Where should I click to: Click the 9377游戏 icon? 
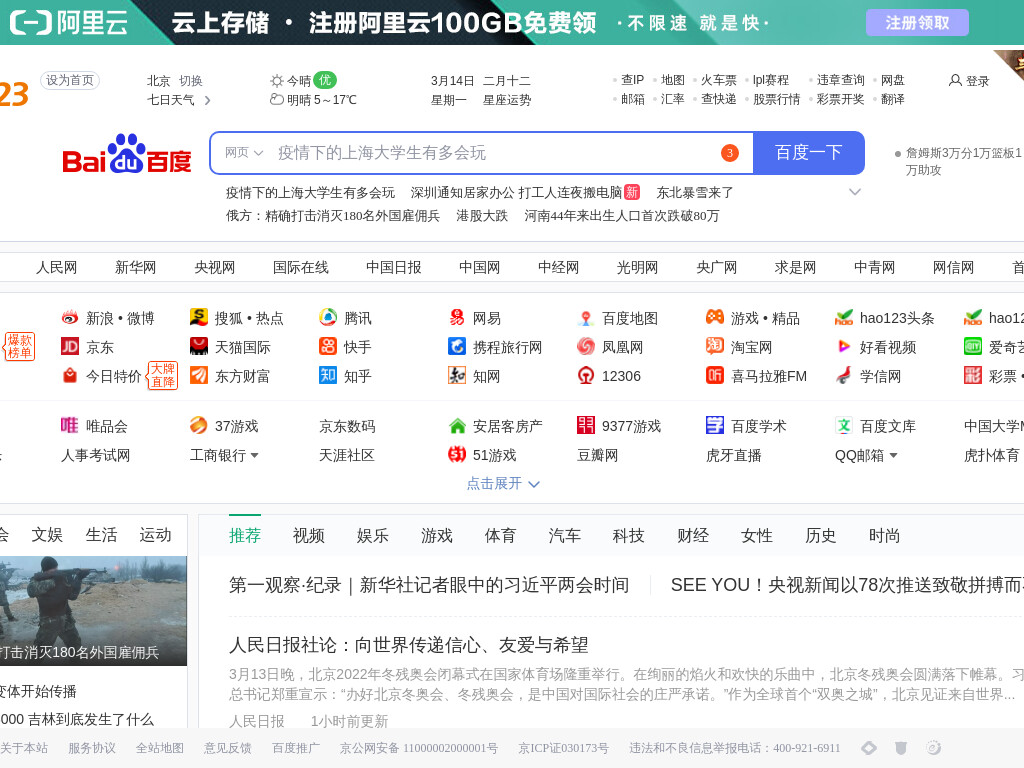click(586, 425)
